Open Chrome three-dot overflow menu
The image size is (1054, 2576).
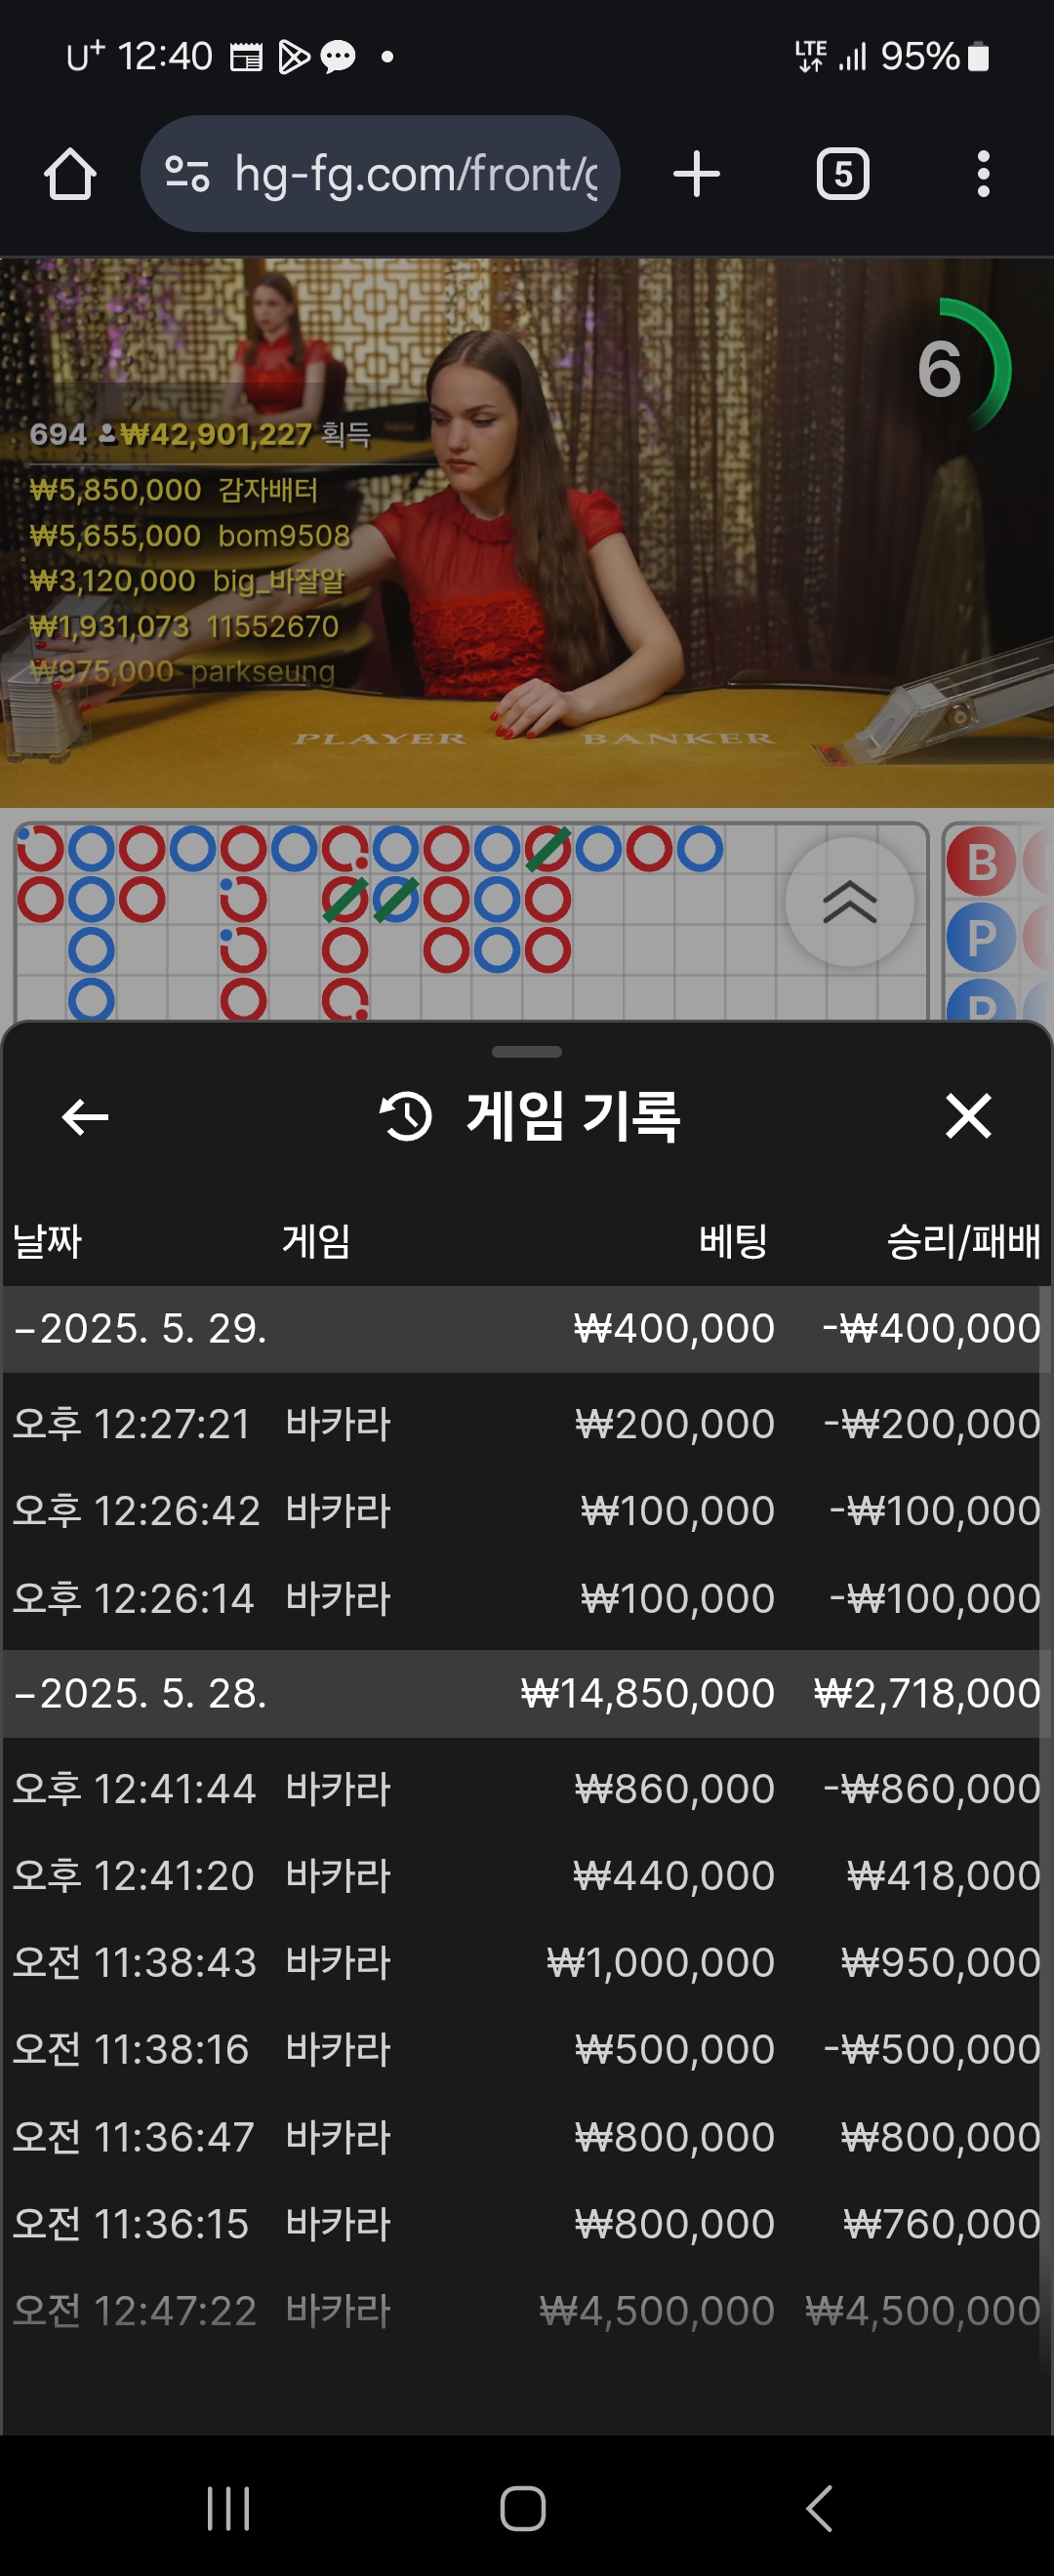tap(984, 174)
